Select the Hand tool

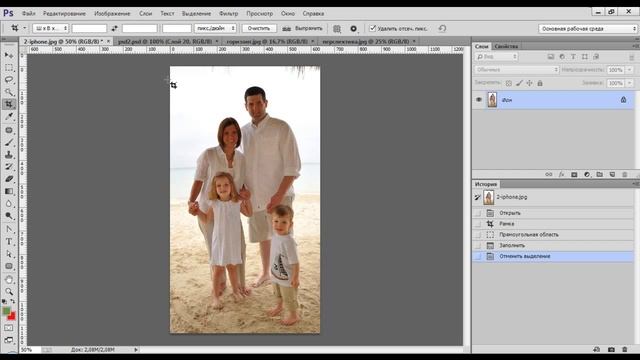(x=9, y=280)
